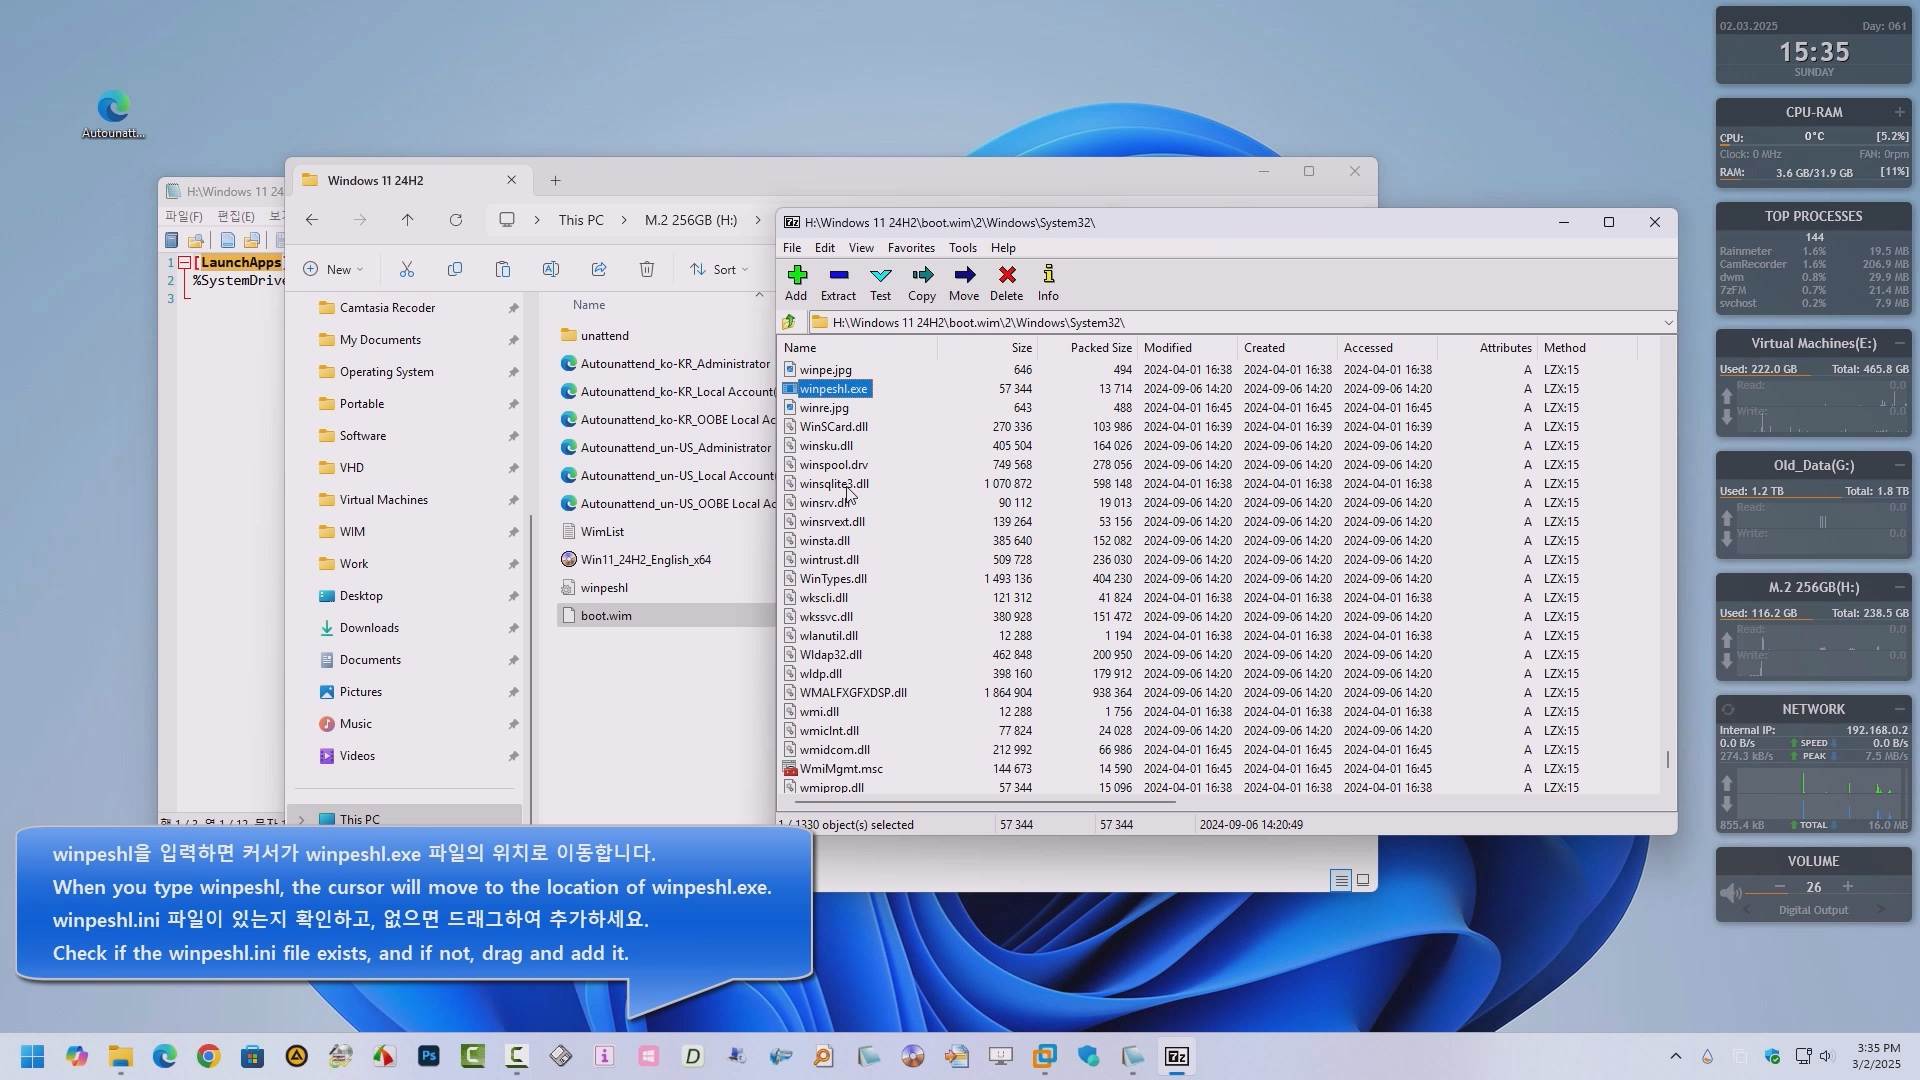
Task: Expand the This PC tree node
Action: pos(302,819)
